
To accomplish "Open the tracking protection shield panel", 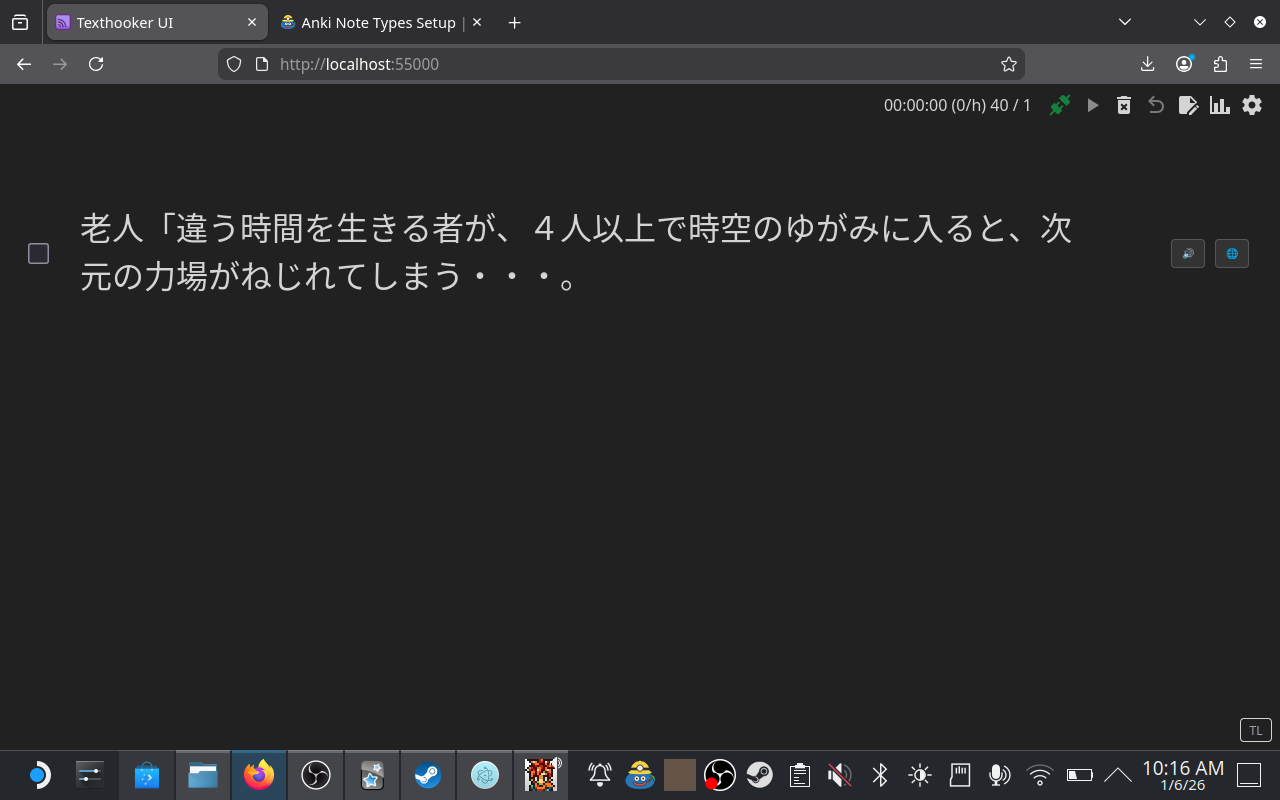I will click(233, 64).
